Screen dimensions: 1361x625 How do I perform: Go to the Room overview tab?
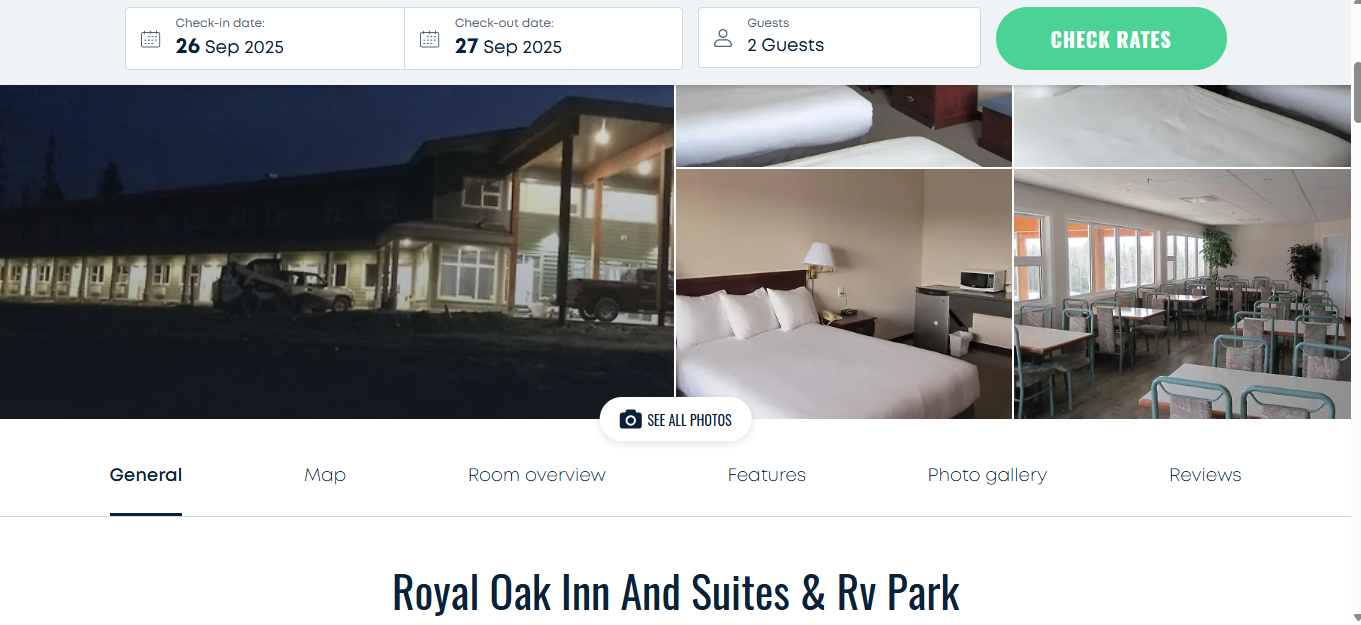click(537, 475)
